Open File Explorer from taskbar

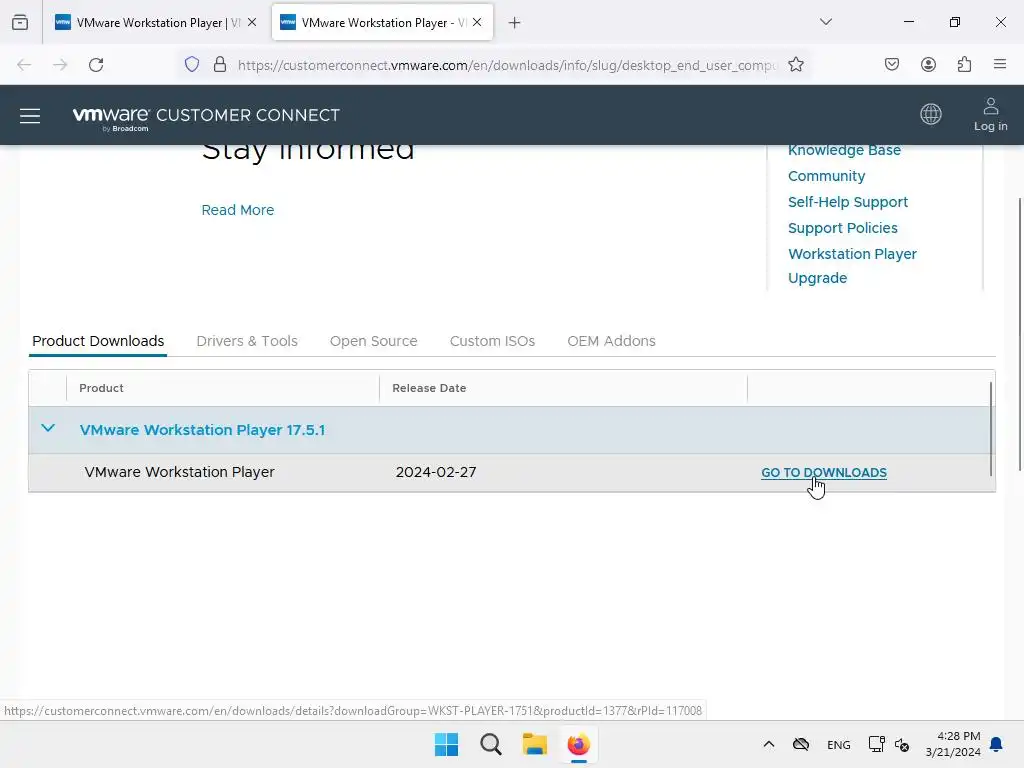534,744
